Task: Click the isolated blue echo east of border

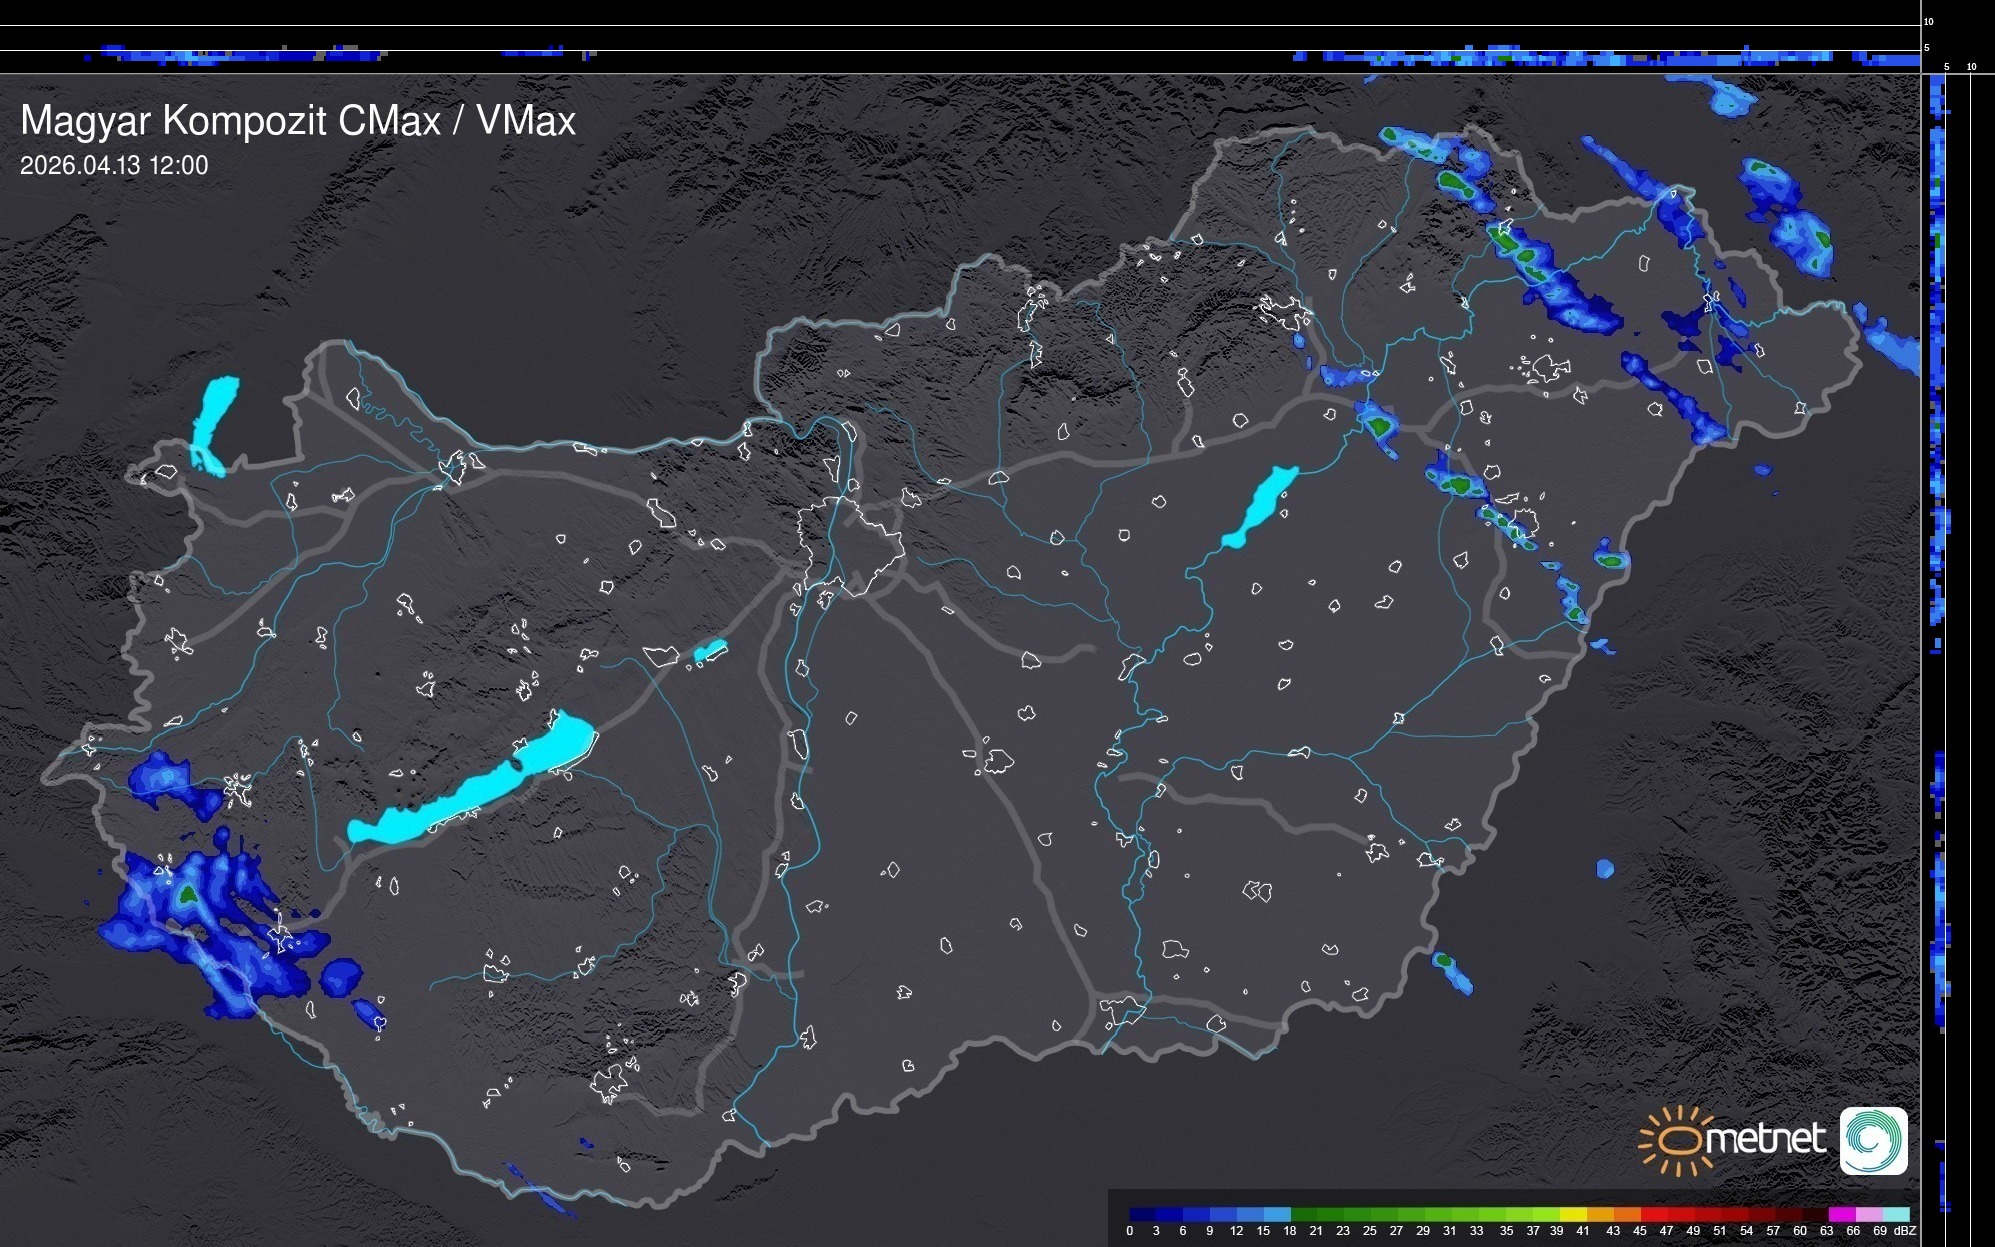Action: [1605, 868]
